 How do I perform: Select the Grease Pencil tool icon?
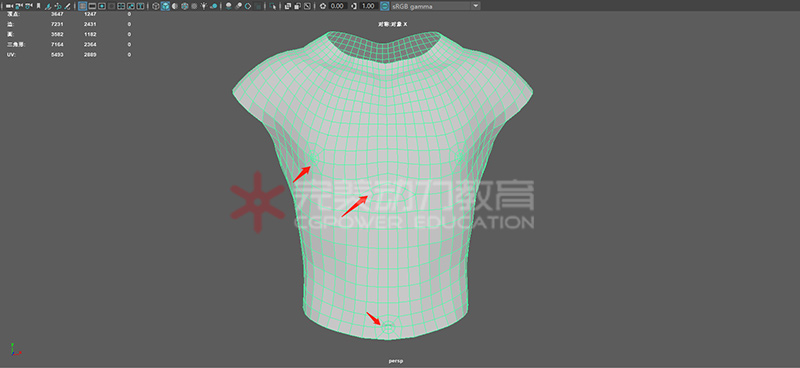(67, 6)
